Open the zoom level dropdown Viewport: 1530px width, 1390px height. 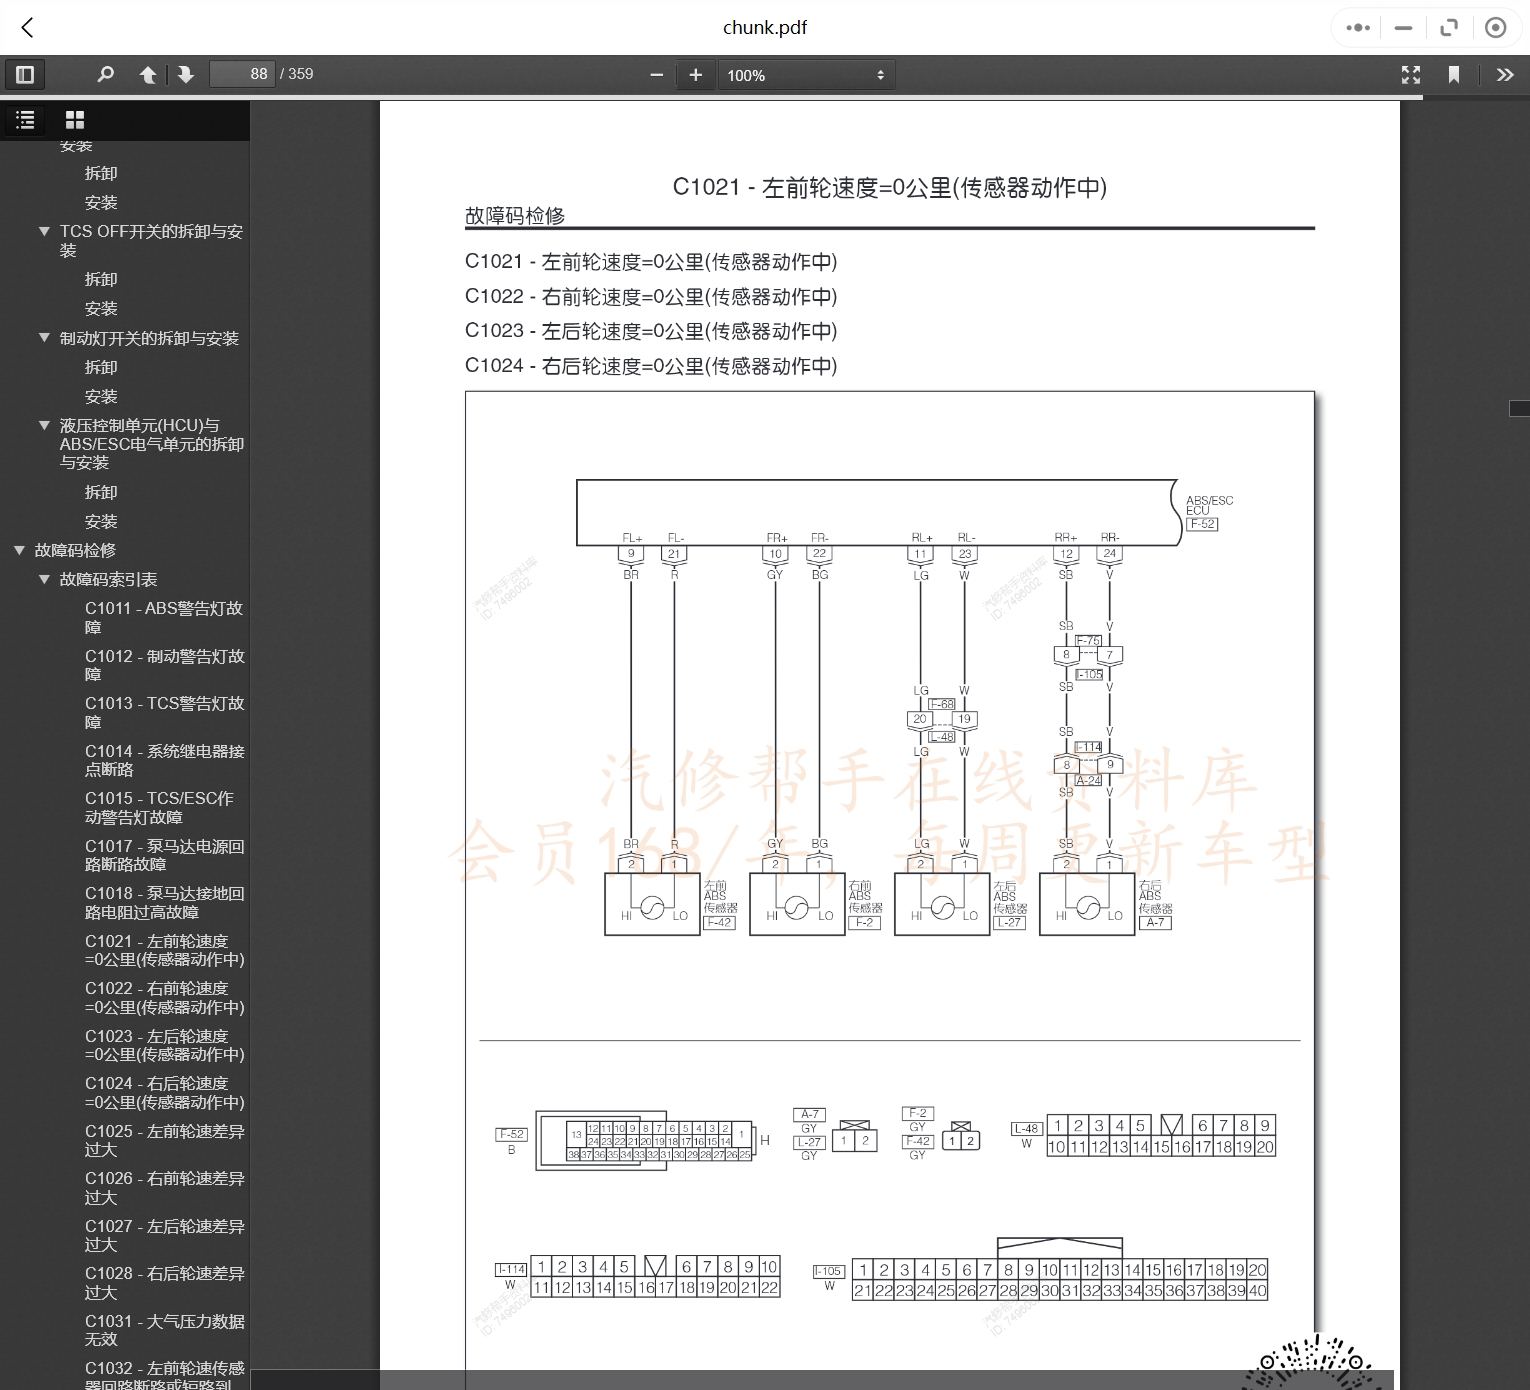coord(806,74)
